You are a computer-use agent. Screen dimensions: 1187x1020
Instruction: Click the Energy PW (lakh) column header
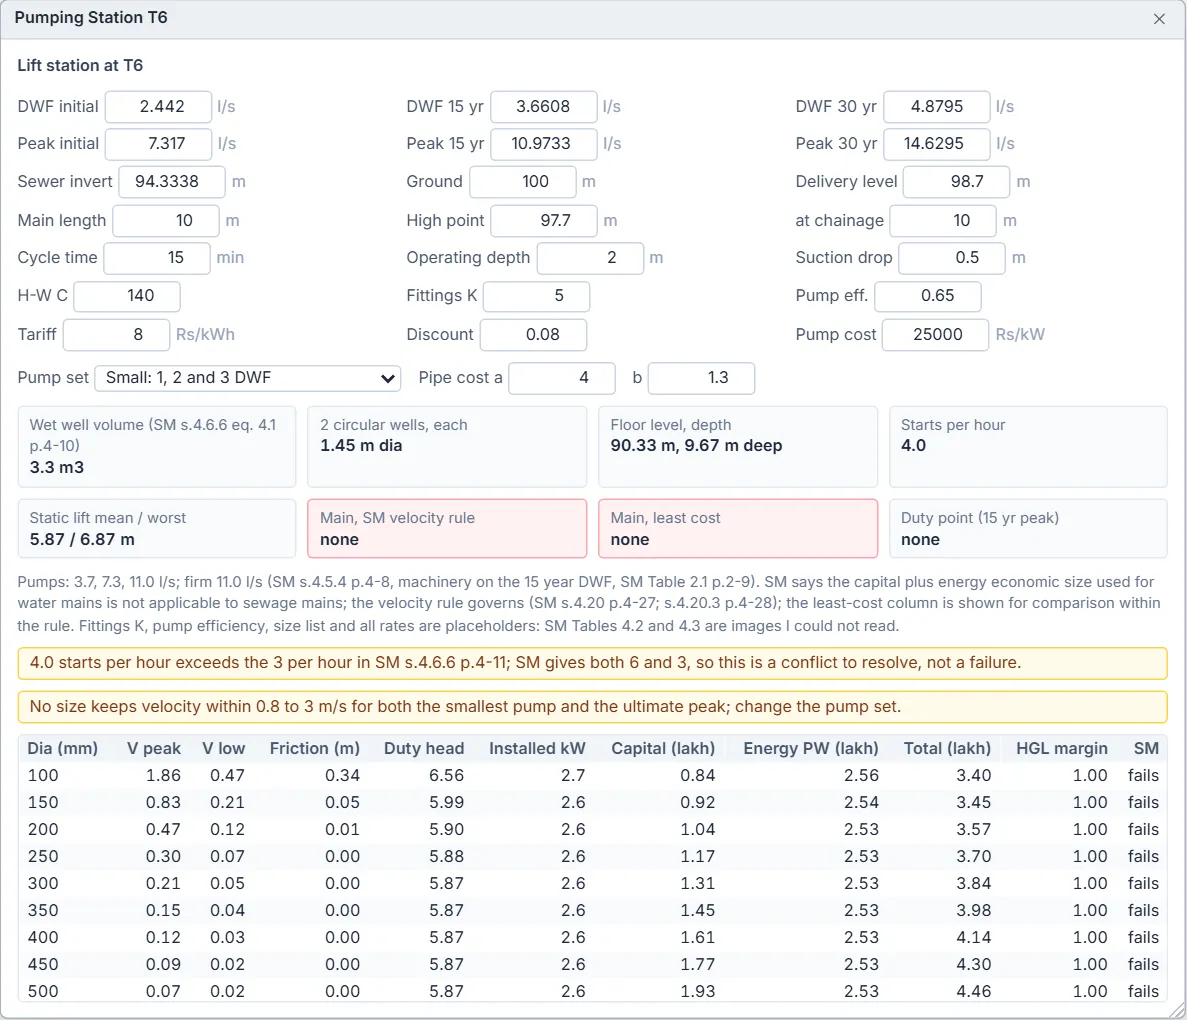tap(811, 749)
